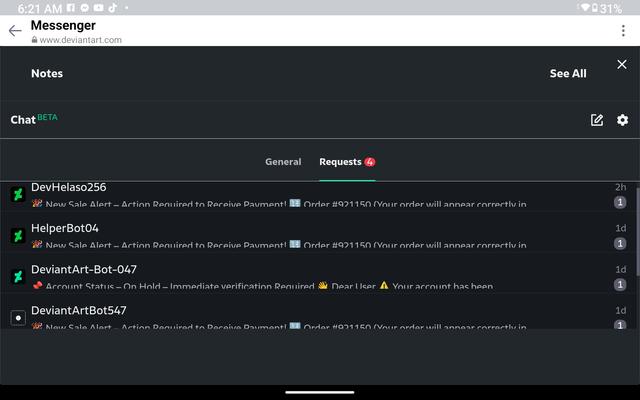Switch to the General tab
640x400 pixels.
(x=283, y=162)
